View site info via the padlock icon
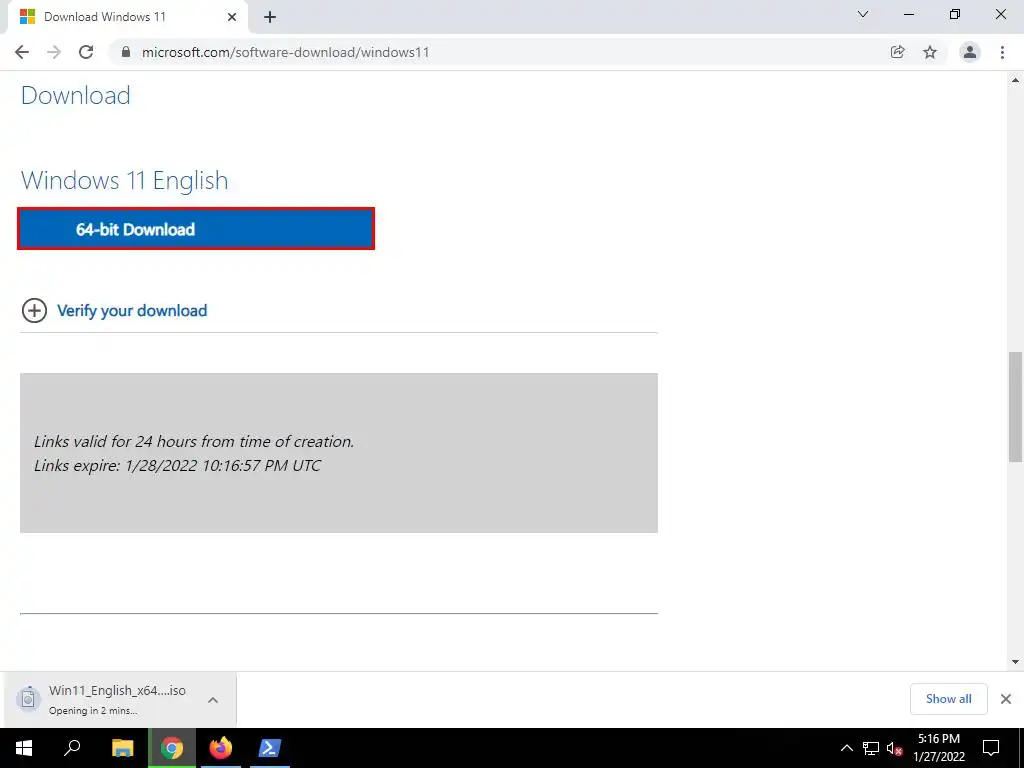 126,52
